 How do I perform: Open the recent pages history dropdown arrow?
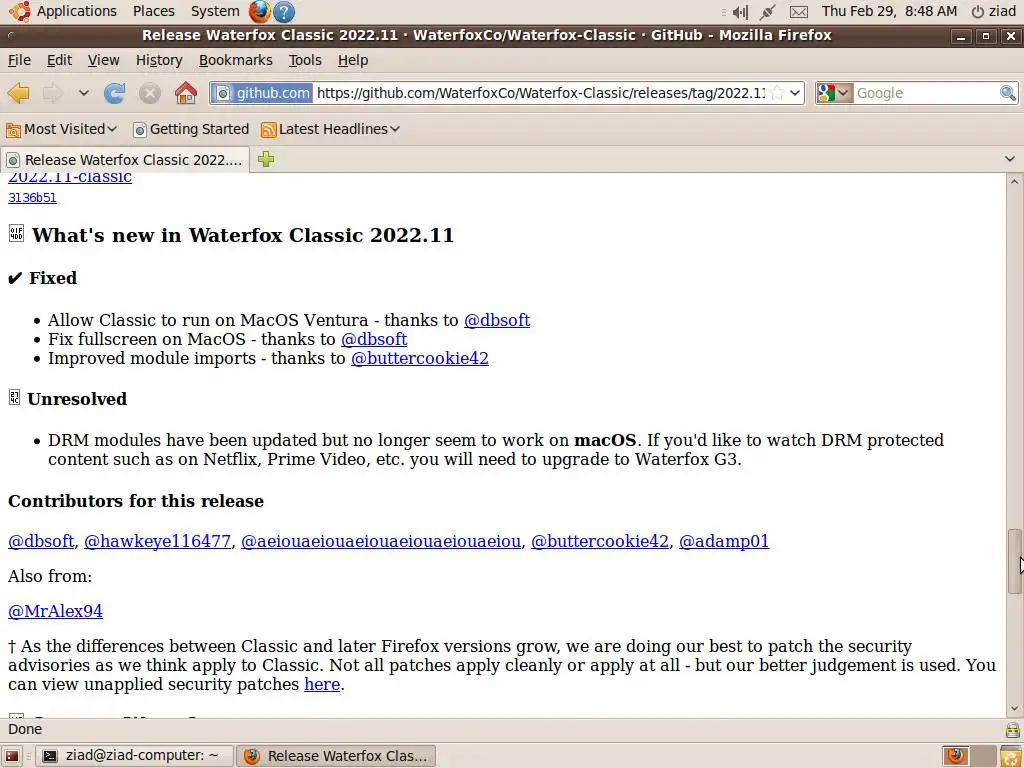pyautogui.click(x=84, y=93)
